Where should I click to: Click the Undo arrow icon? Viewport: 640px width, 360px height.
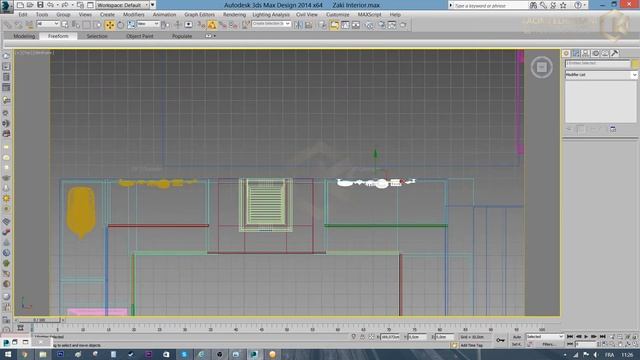(x=50, y=5)
